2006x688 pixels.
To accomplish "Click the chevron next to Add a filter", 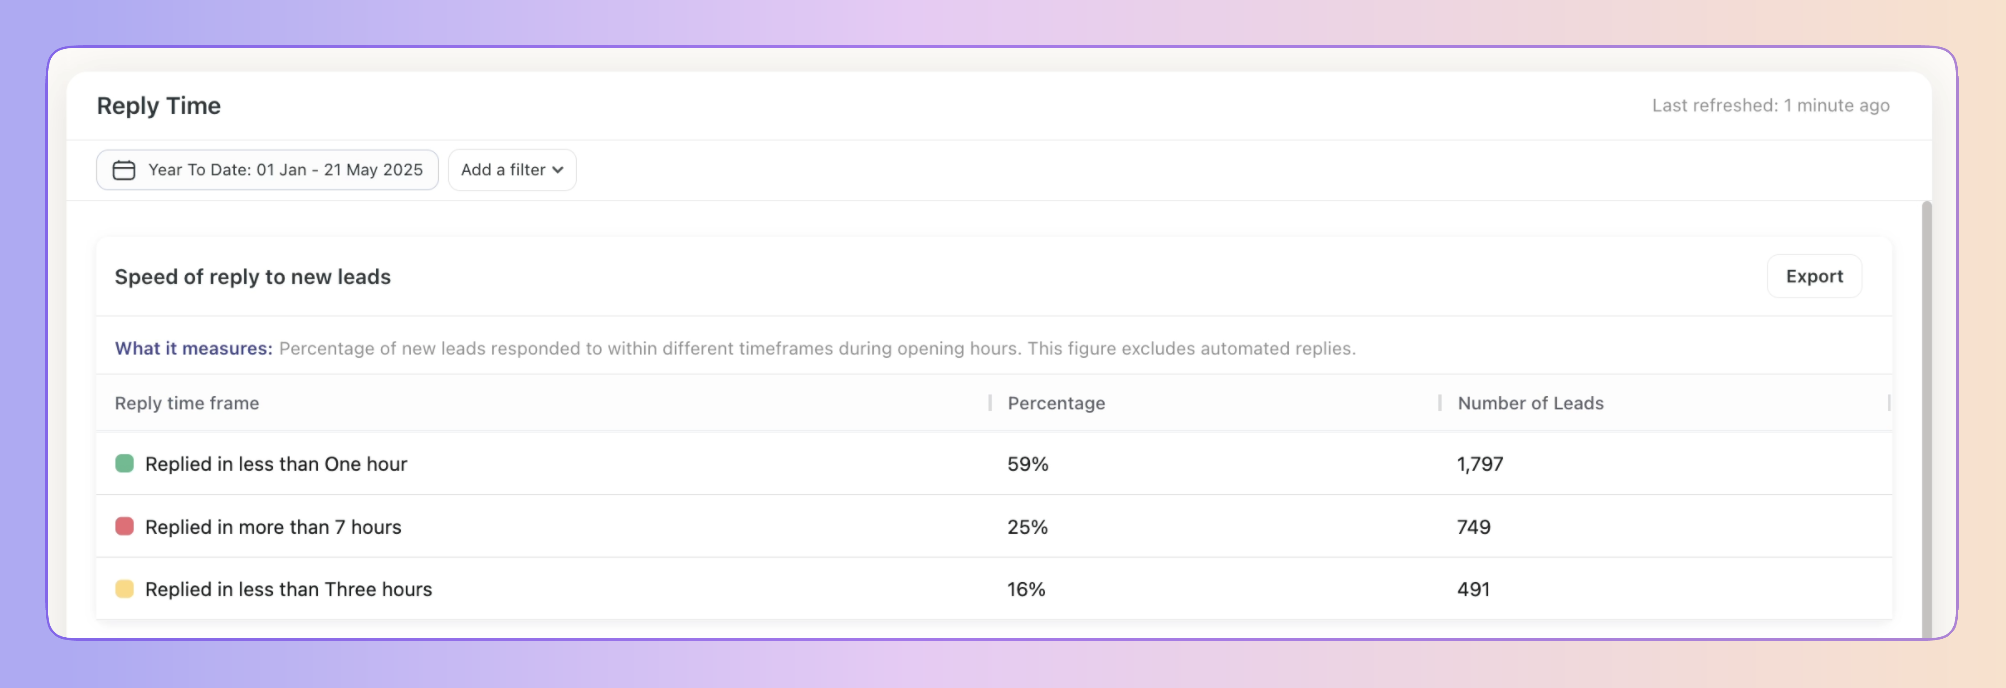I will 558,170.
